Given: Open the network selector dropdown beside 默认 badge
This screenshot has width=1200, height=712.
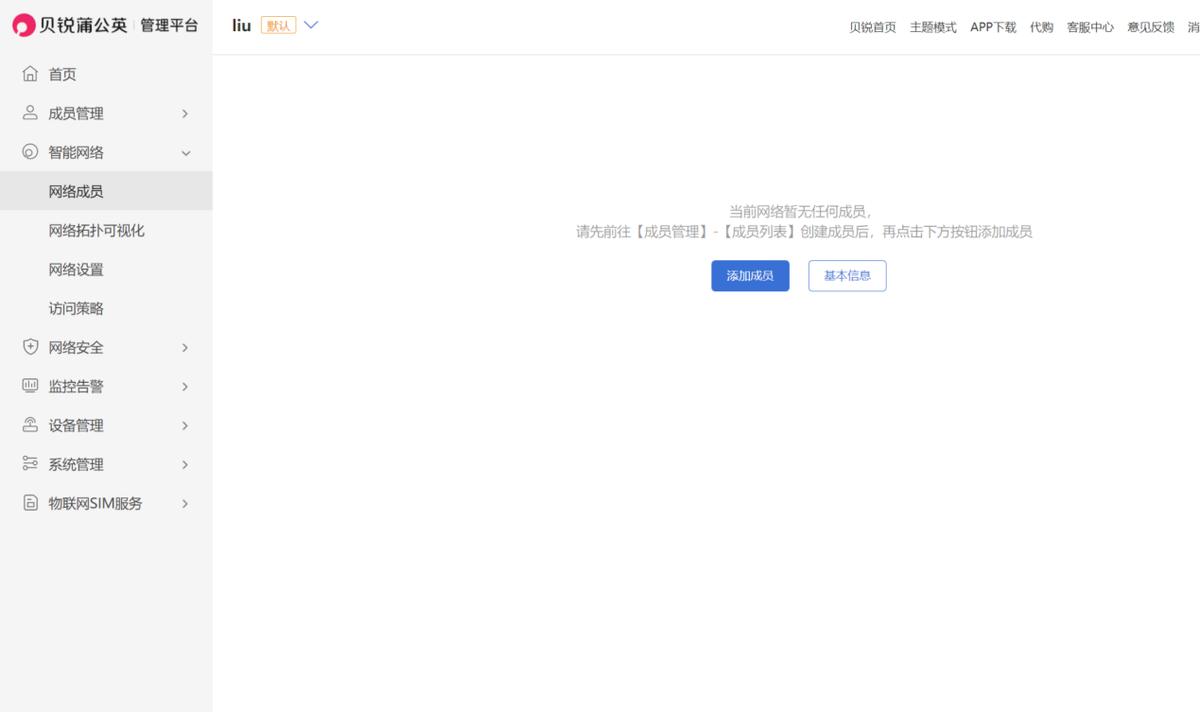Looking at the screenshot, I should point(311,25).
